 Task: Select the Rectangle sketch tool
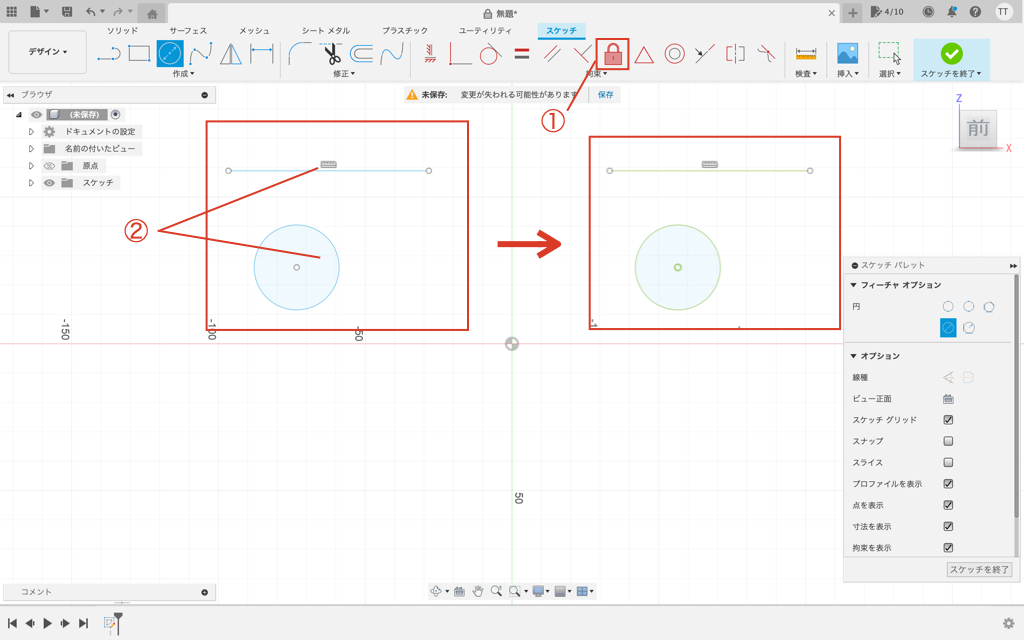pos(139,54)
